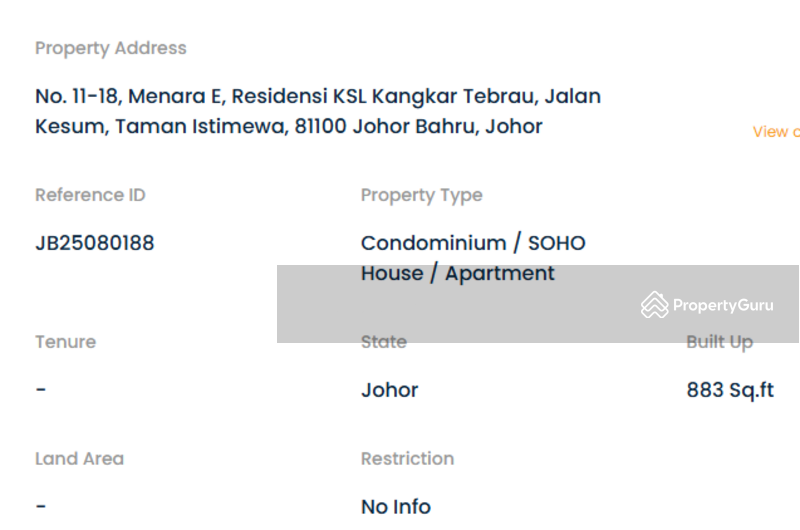800x530 pixels.
Task: Select the Condominium / SOHO text
Action: point(473,243)
